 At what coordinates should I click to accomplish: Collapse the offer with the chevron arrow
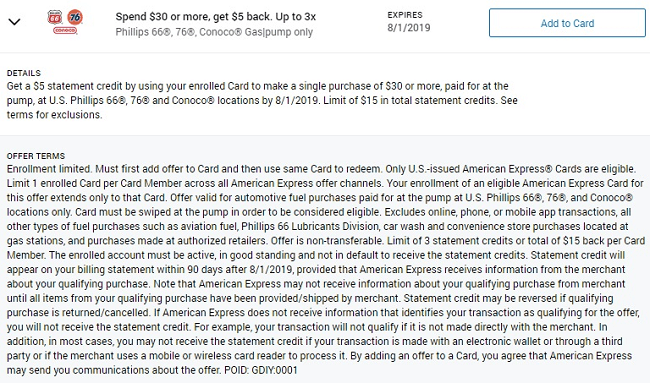click(x=15, y=22)
